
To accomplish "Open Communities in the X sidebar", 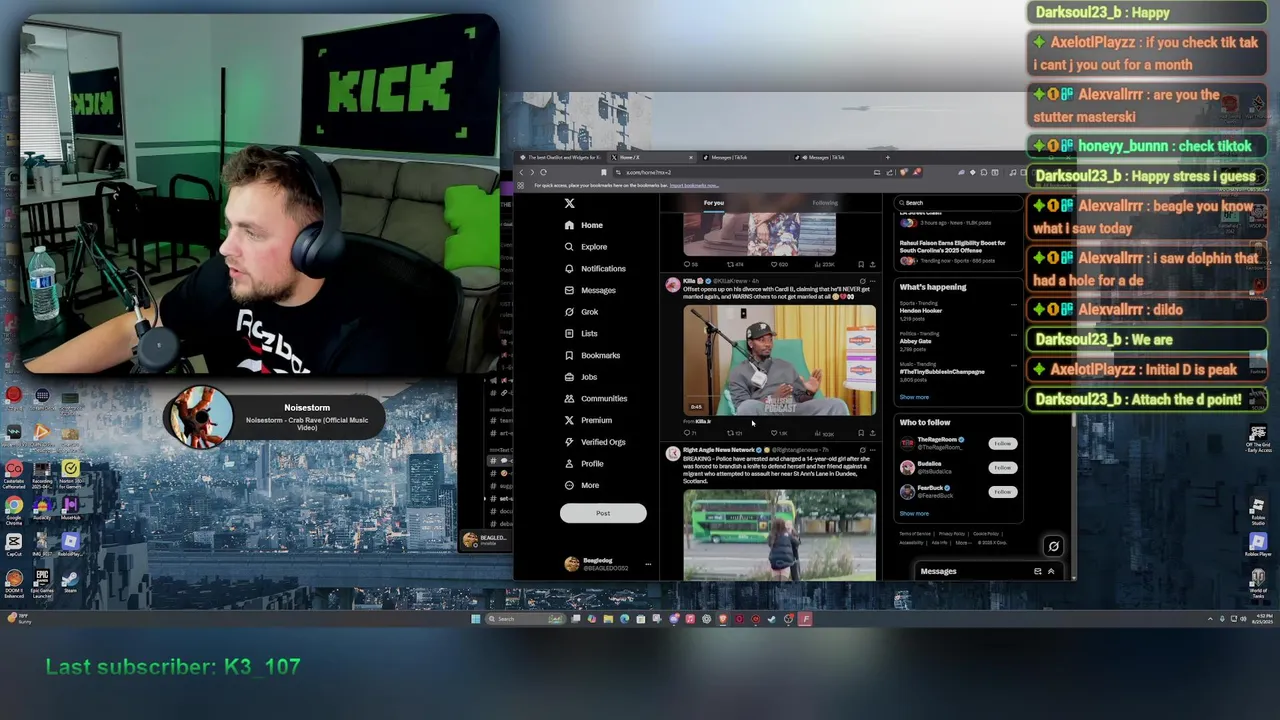I will (596, 399).
